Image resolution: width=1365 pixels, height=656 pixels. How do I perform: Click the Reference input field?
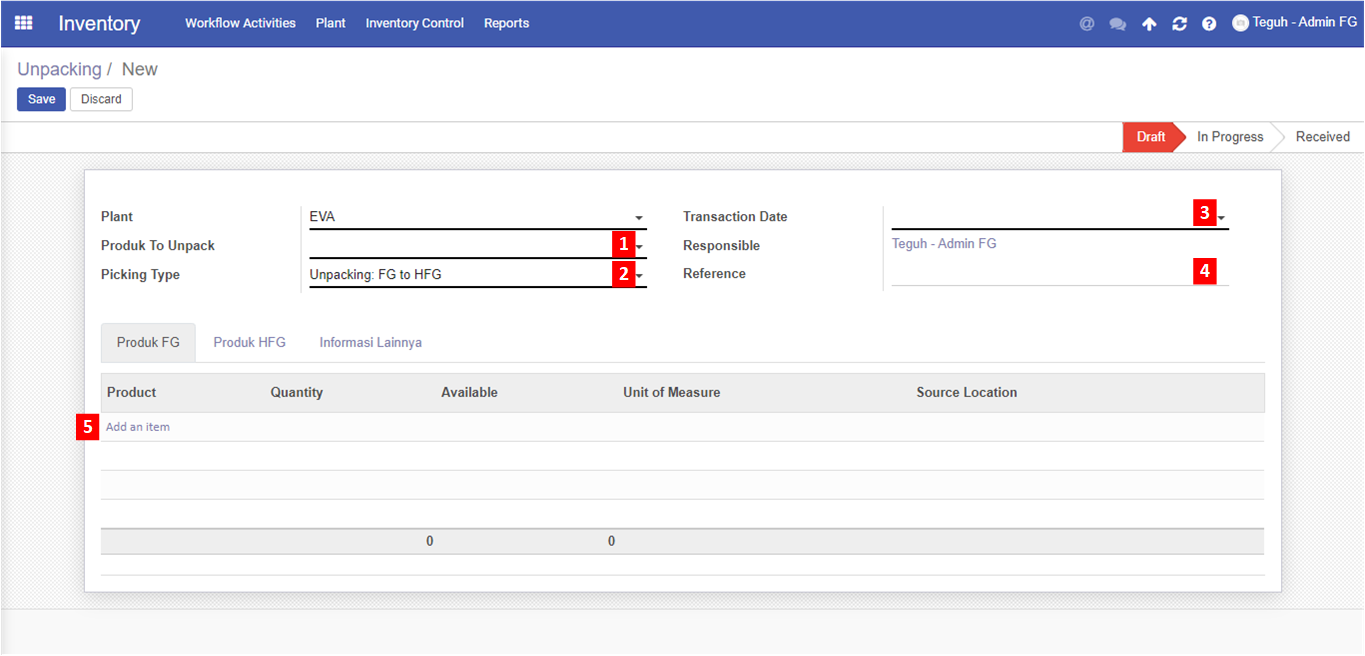pyautogui.click(x=1040, y=275)
